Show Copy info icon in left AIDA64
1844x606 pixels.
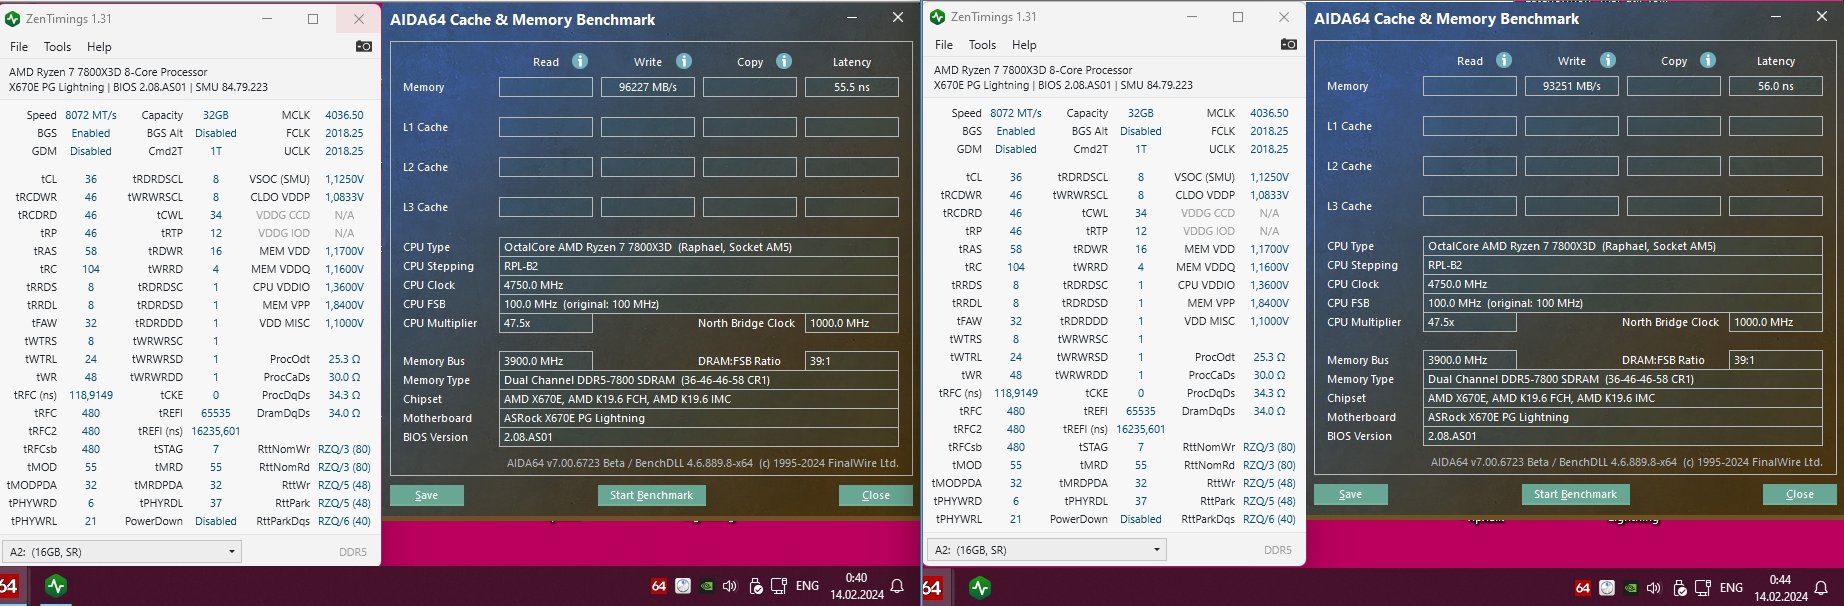tap(784, 61)
